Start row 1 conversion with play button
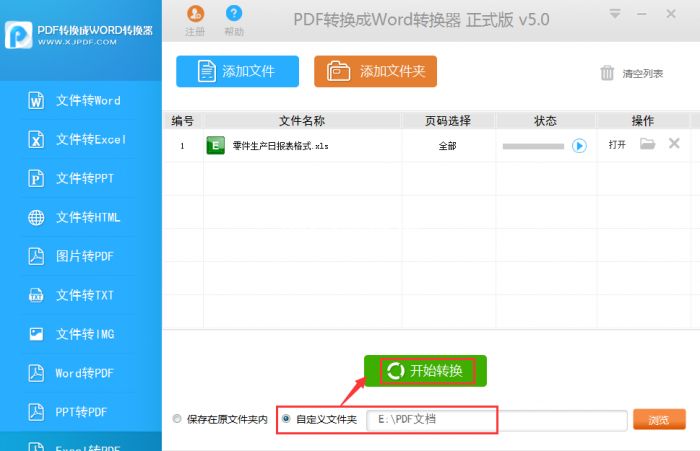700x451 pixels. coord(579,146)
